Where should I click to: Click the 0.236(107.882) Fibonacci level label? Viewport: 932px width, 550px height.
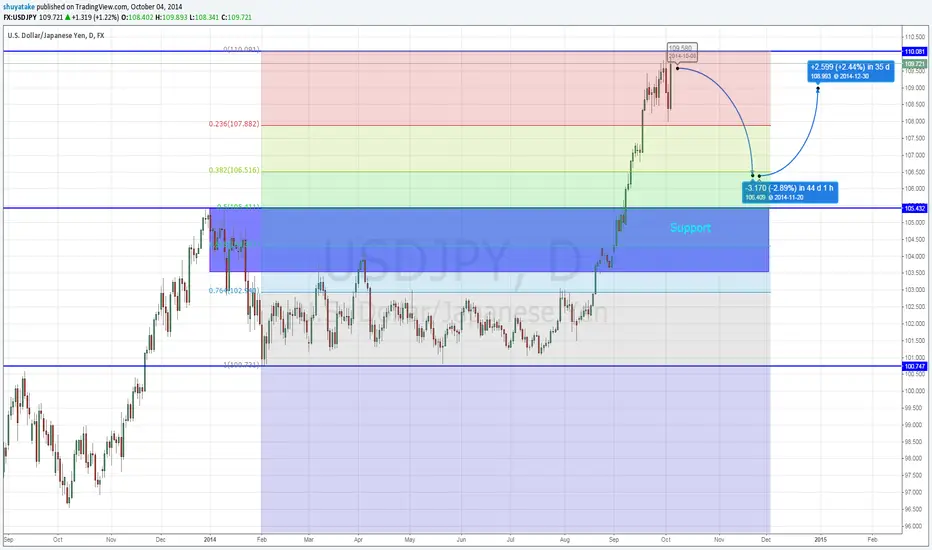pos(234,124)
